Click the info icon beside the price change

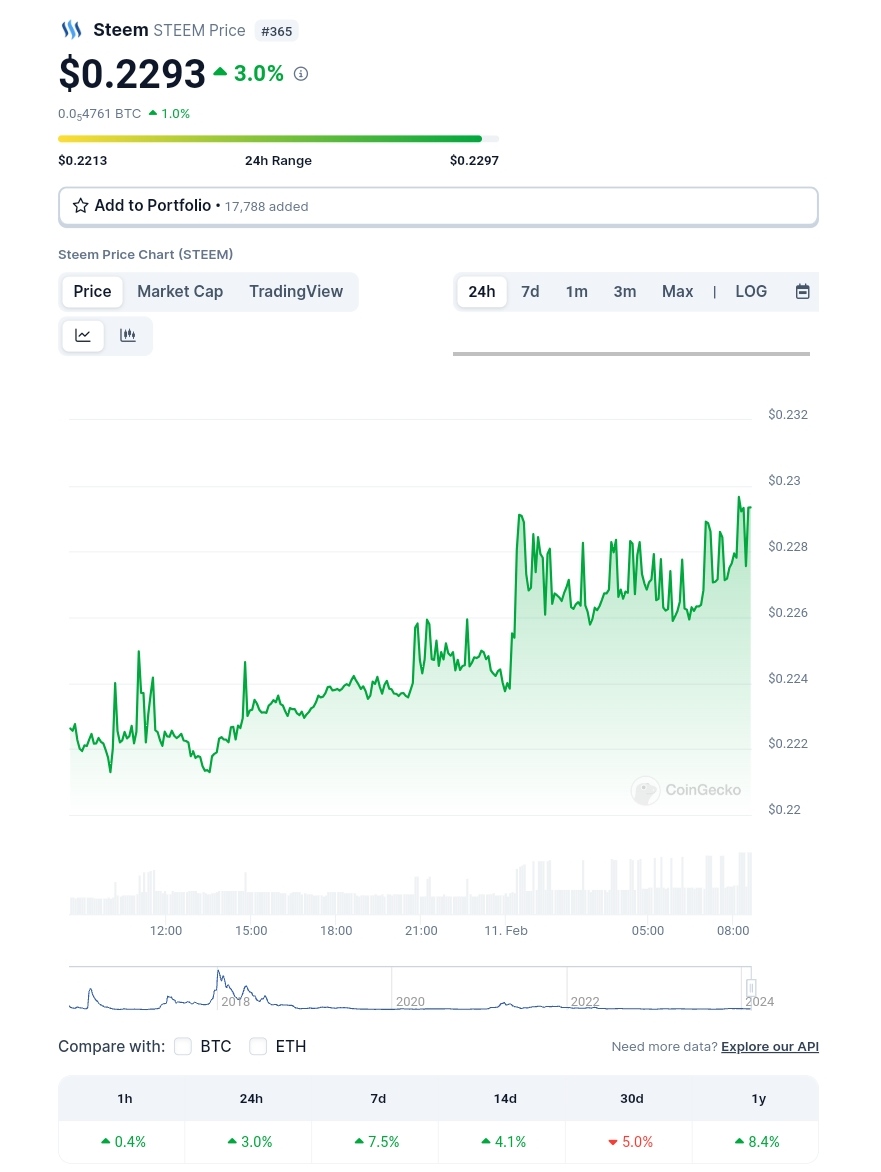(x=300, y=73)
